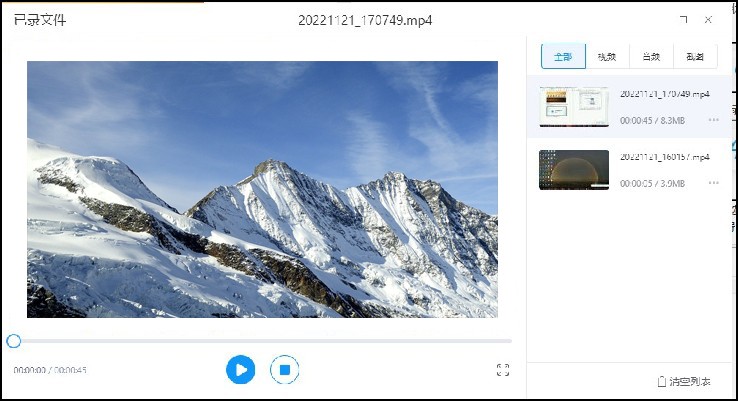Close the recorded files window
Viewport: 738px width, 401px height.
pos(708,19)
